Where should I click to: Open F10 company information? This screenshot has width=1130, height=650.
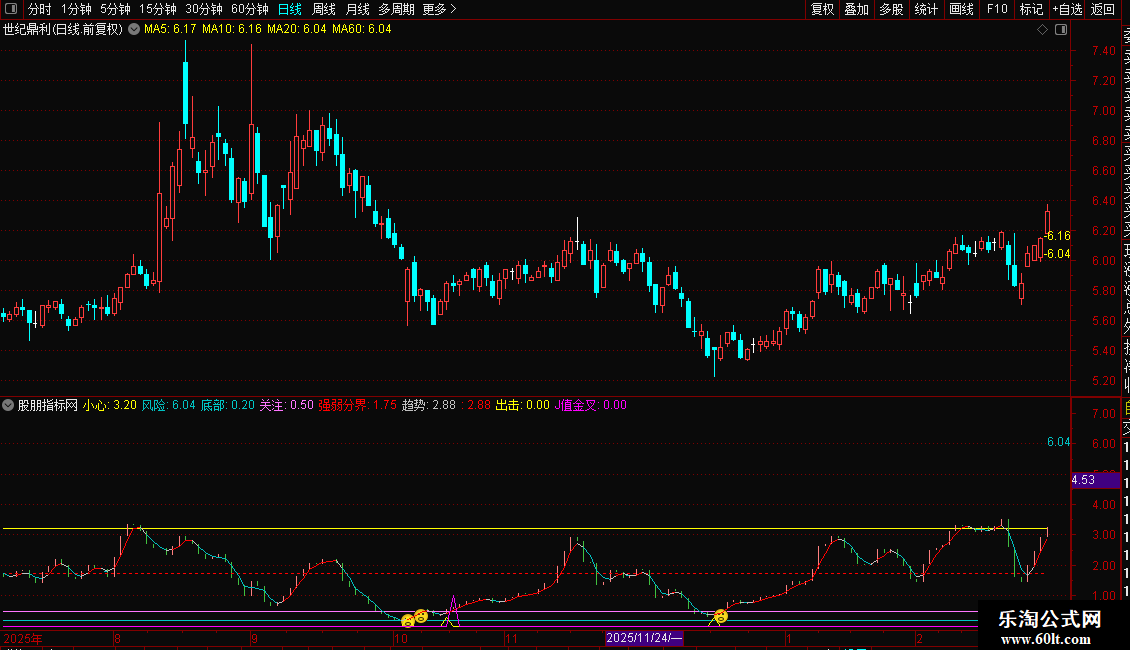(x=997, y=10)
